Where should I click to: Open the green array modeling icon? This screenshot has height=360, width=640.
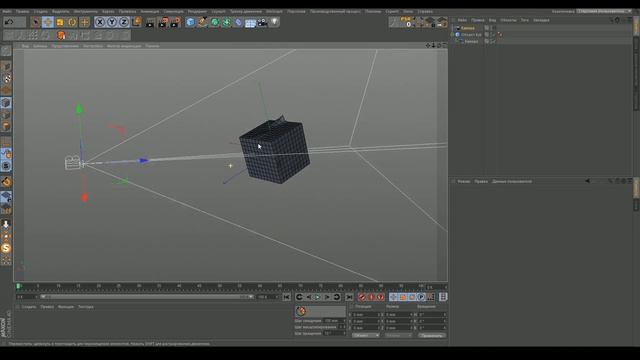[227, 22]
